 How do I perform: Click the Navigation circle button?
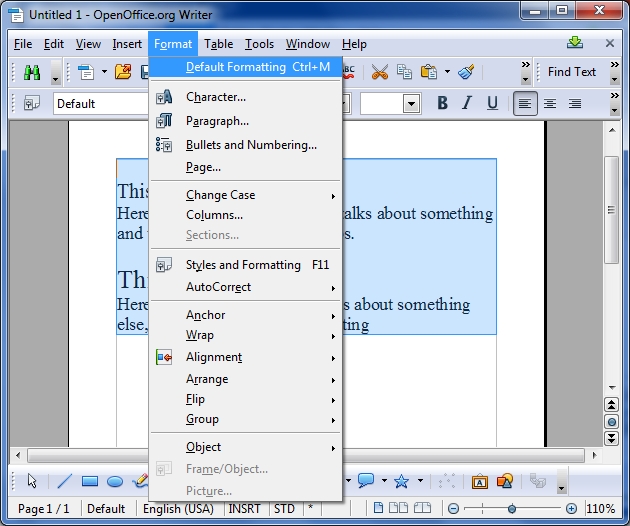(x=612, y=422)
